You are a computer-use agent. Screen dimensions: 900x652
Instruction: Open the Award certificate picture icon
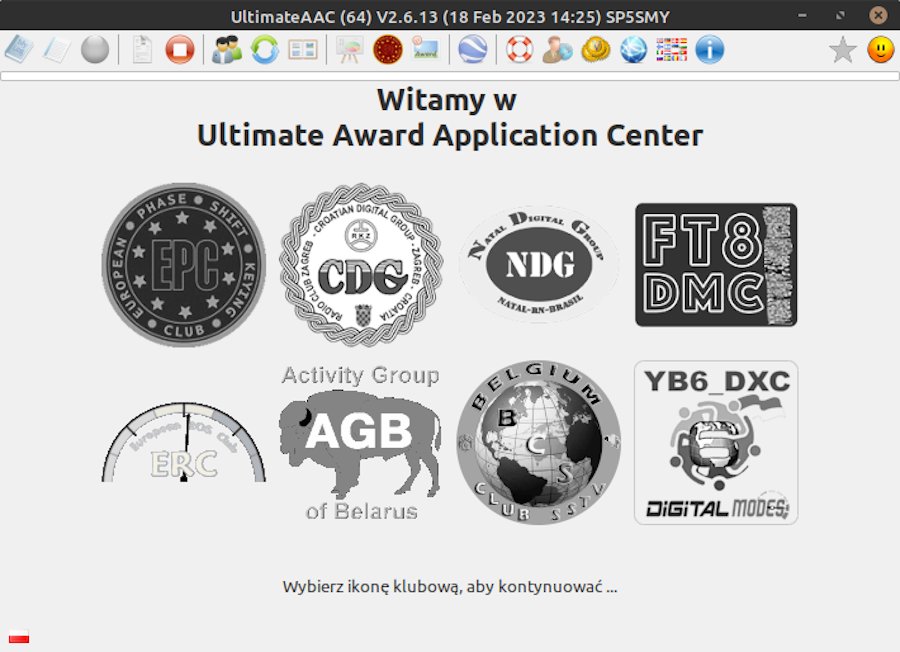426,49
